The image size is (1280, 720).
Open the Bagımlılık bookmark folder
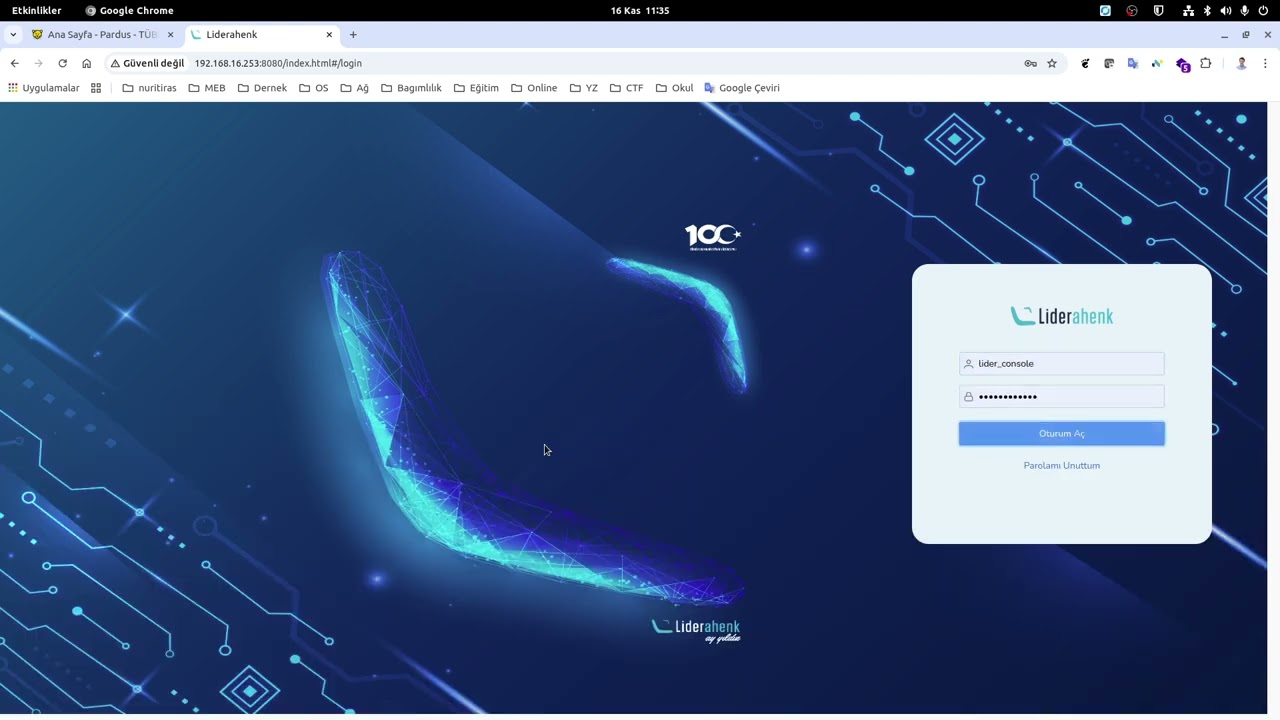(411, 88)
